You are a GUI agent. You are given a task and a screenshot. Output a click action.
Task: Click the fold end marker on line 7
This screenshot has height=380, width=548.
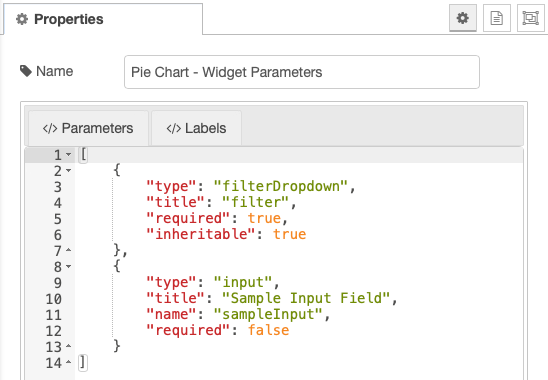(68, 250)
